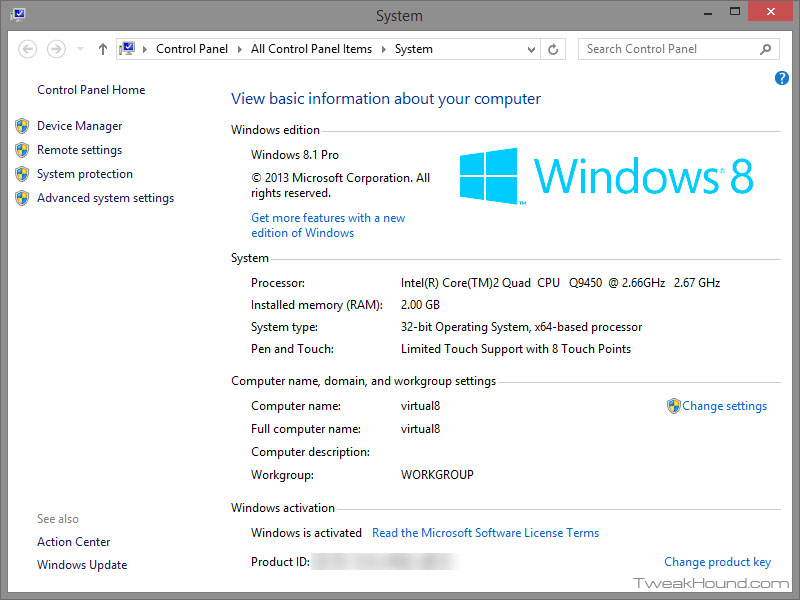Open Control Panel Home
This screenshot has height=600, width=800.
pos(91,90)
